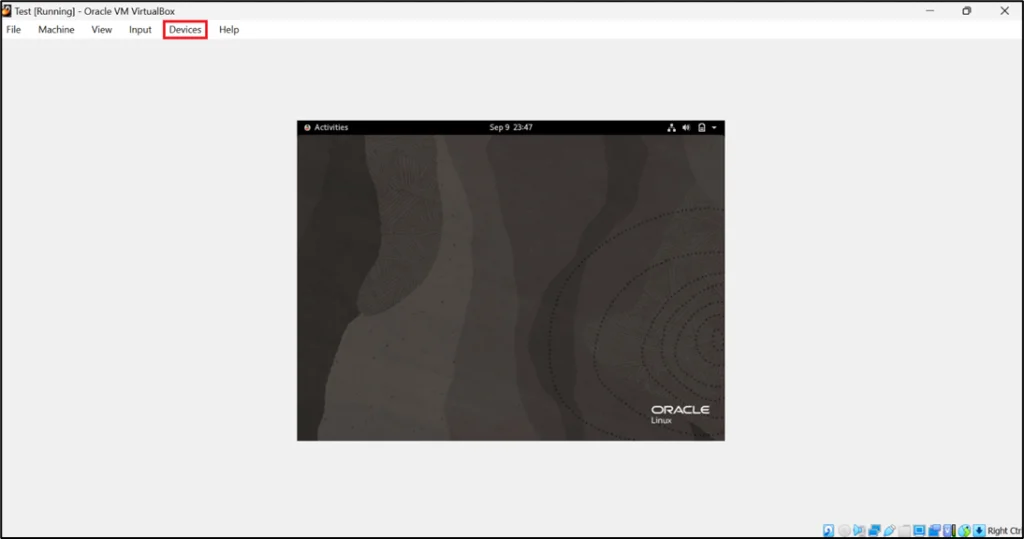Screen dimensions: 1024x539
Task: Click the USB devices status indicator
Action: tap(889, 531)
